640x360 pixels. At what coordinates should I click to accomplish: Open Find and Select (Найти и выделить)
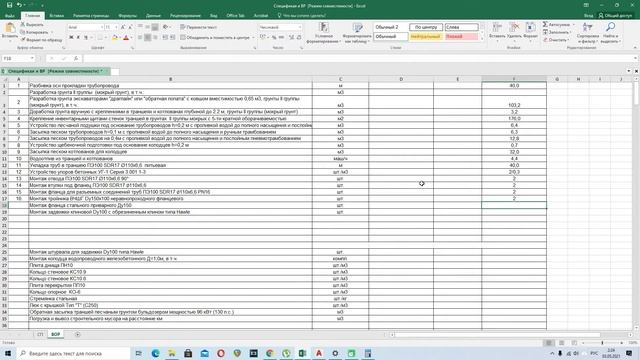610,33
